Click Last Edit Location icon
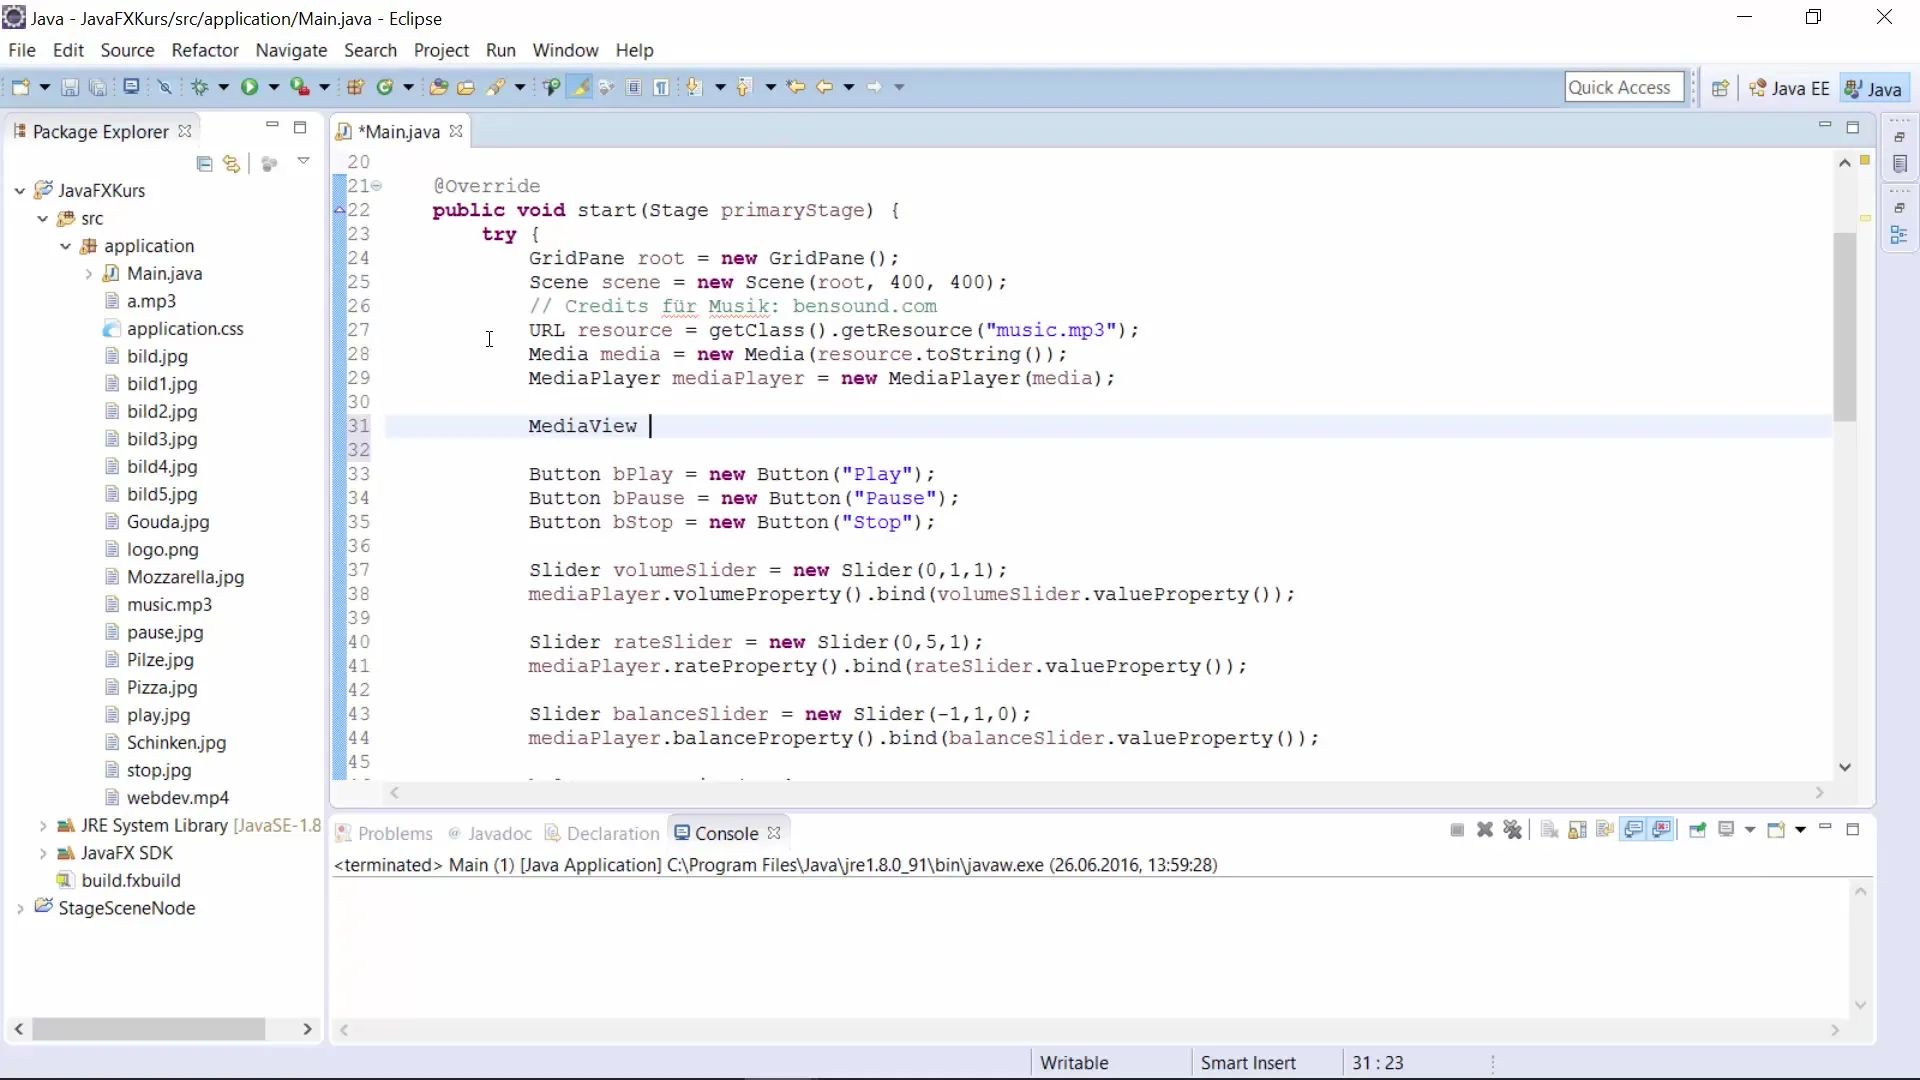Screen dimensions: 1920x1080 click(796, 87)
